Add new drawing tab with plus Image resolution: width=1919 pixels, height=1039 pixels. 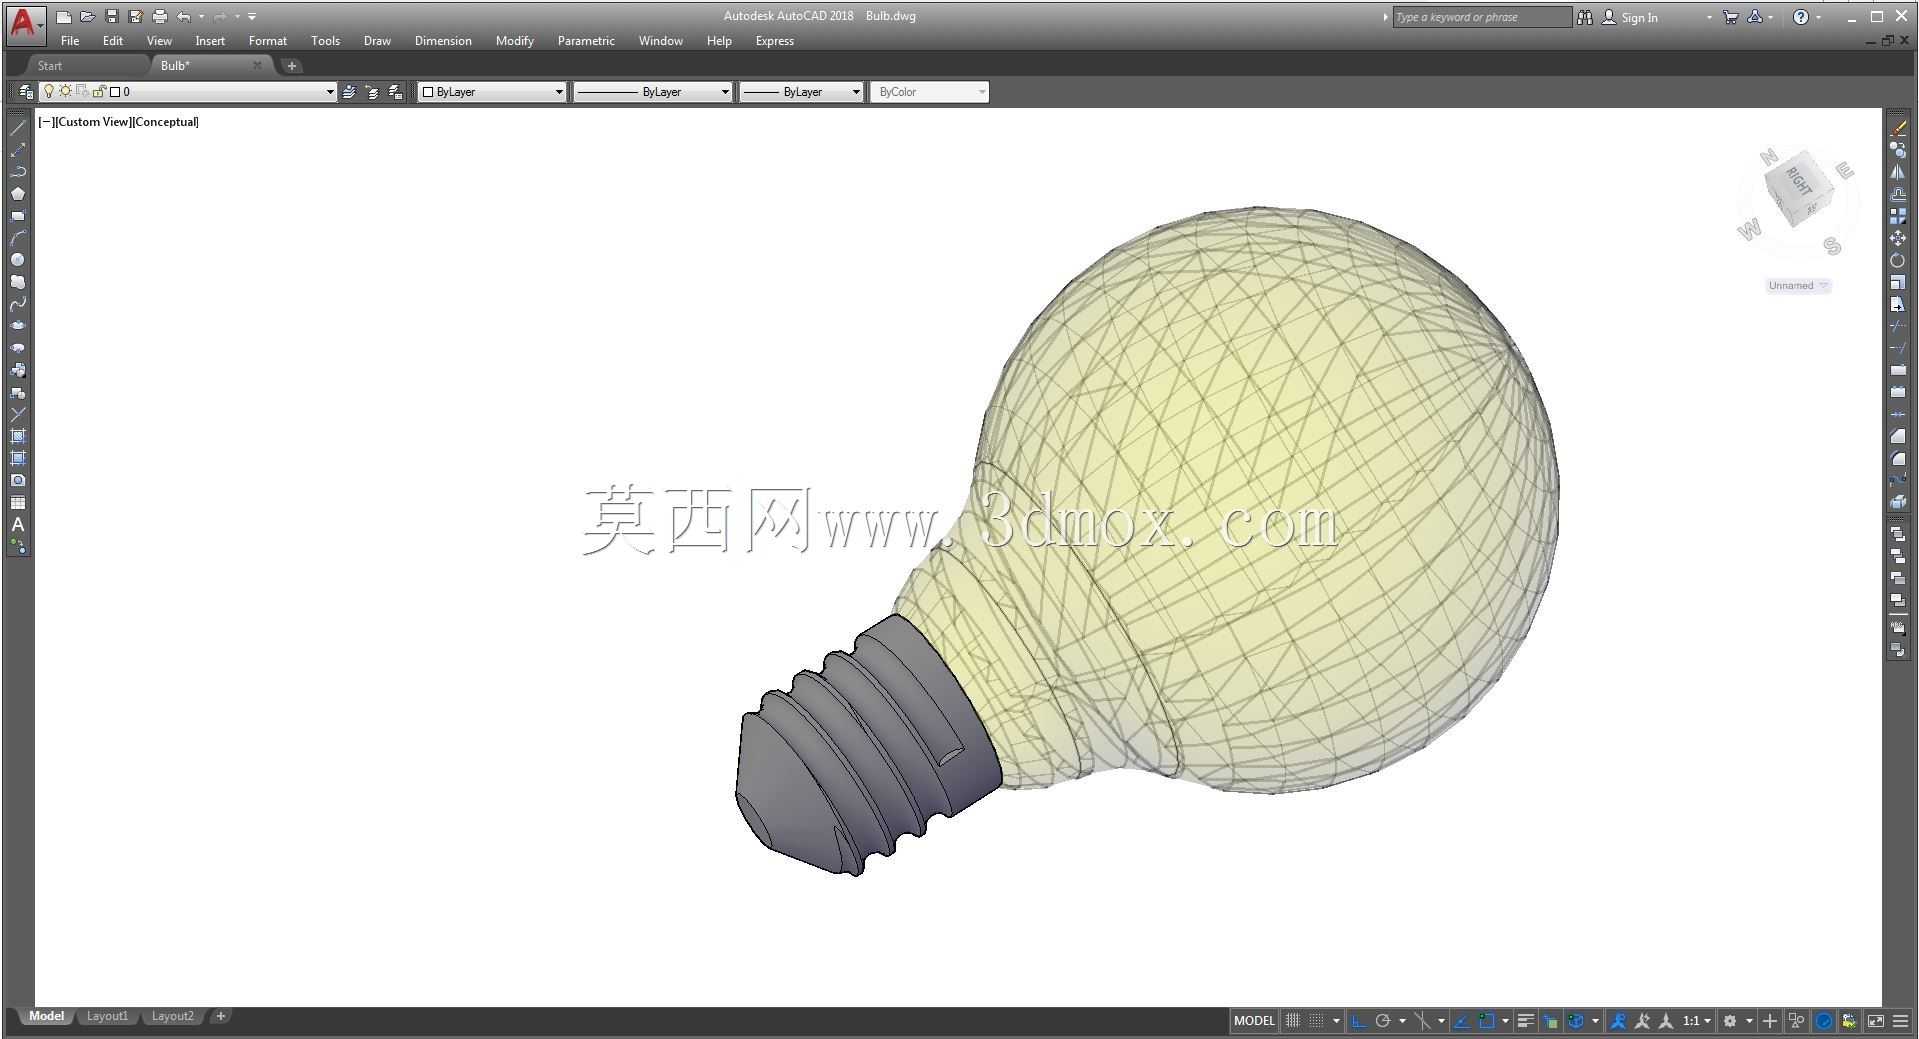pyautogui.click(x=292, y=66)
